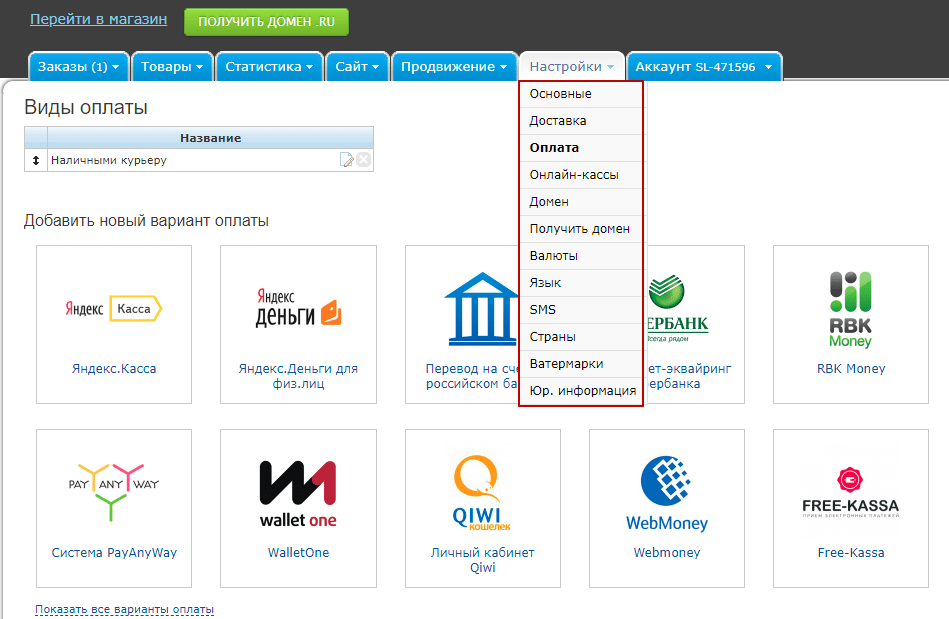Delete the Наличными курьеру payment row
The height and width of the screenshot is (619, 949).
click(364, 160)
